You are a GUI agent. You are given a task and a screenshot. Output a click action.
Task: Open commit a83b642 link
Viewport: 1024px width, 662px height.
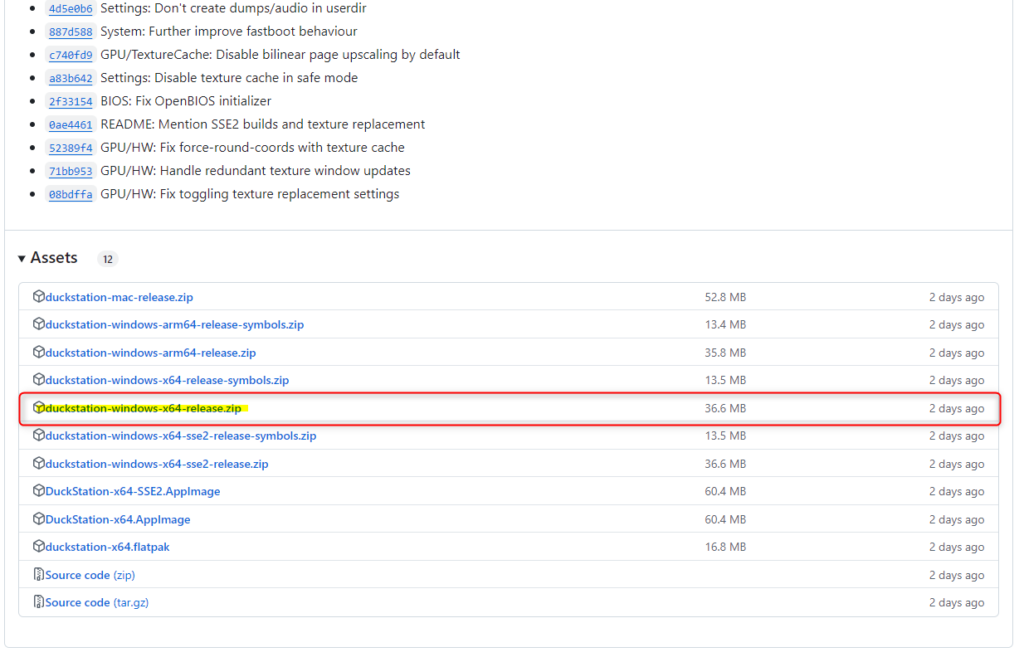[71, 78]
